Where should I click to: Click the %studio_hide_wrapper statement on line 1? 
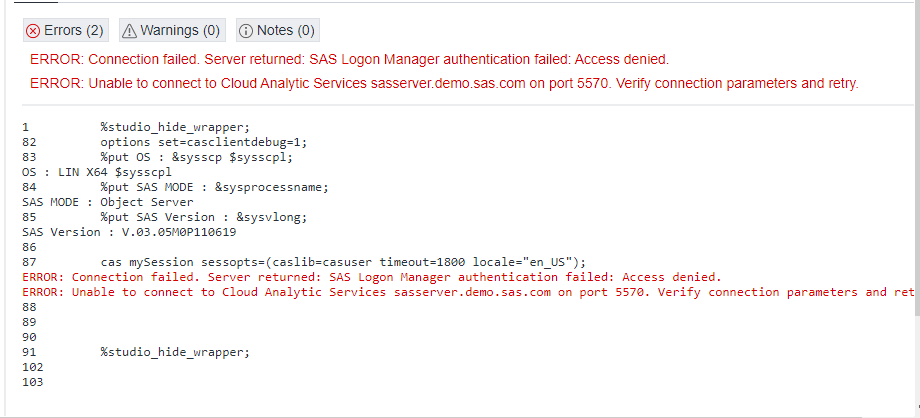click(174, 127)
